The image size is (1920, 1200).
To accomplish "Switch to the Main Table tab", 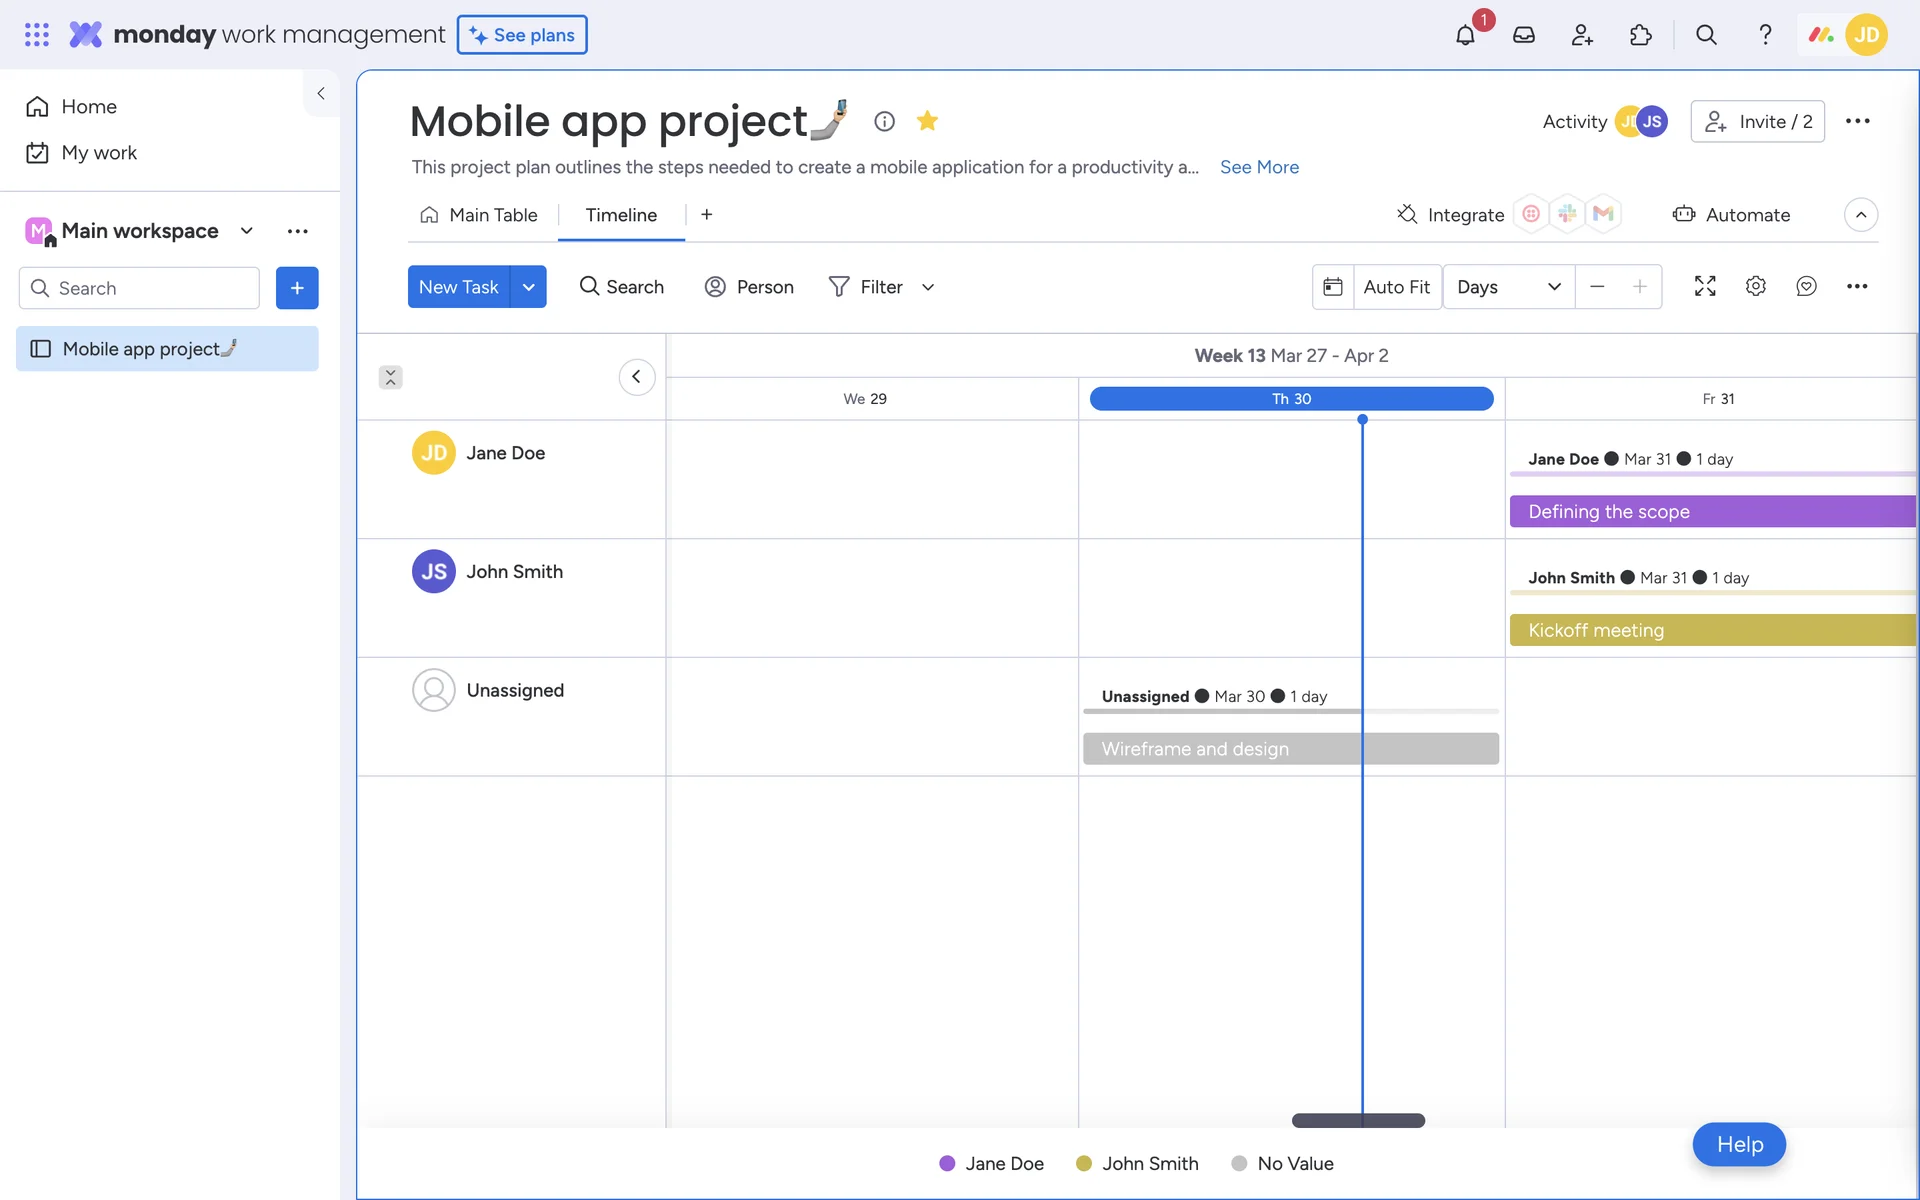I will (479, 215).
